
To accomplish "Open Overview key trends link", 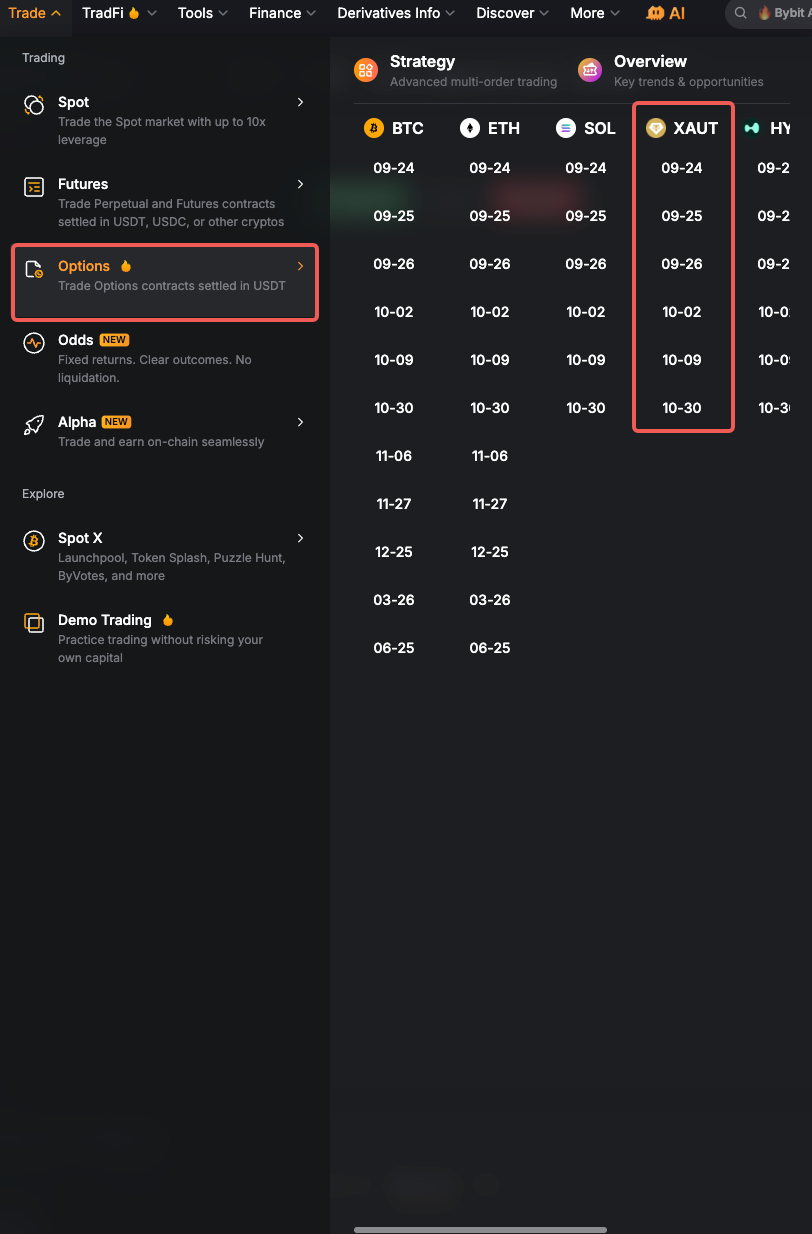I will tap(671, 70).
